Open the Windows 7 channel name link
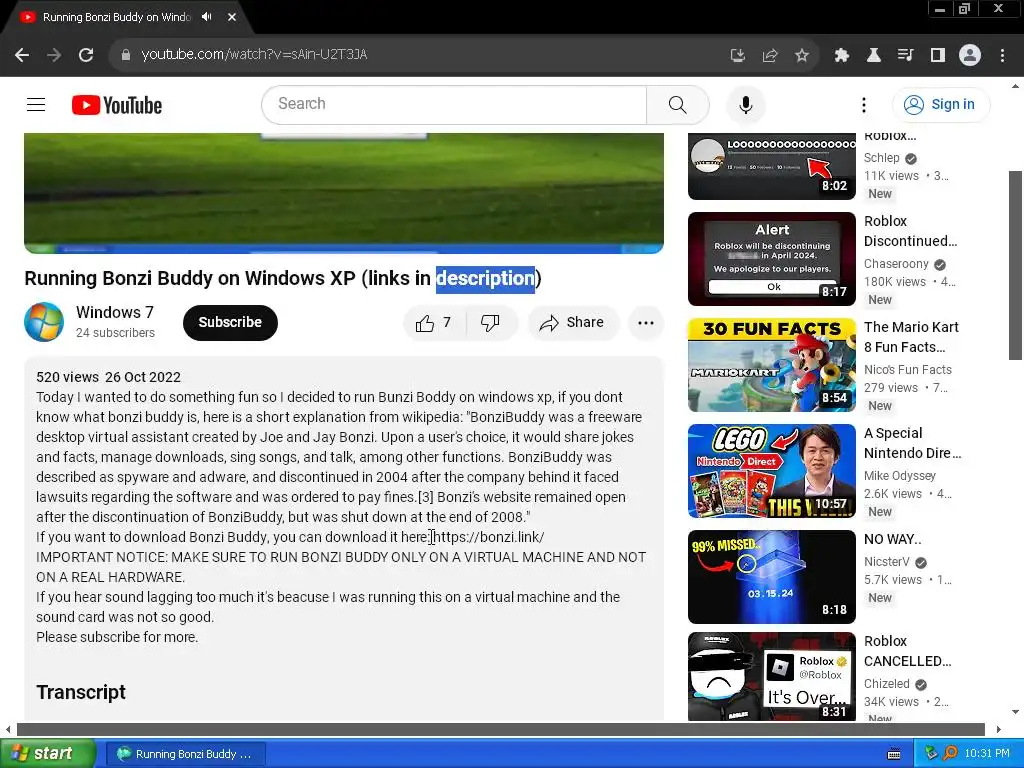The width and height of the screenshot is (1024, 768). coord(114,312)
